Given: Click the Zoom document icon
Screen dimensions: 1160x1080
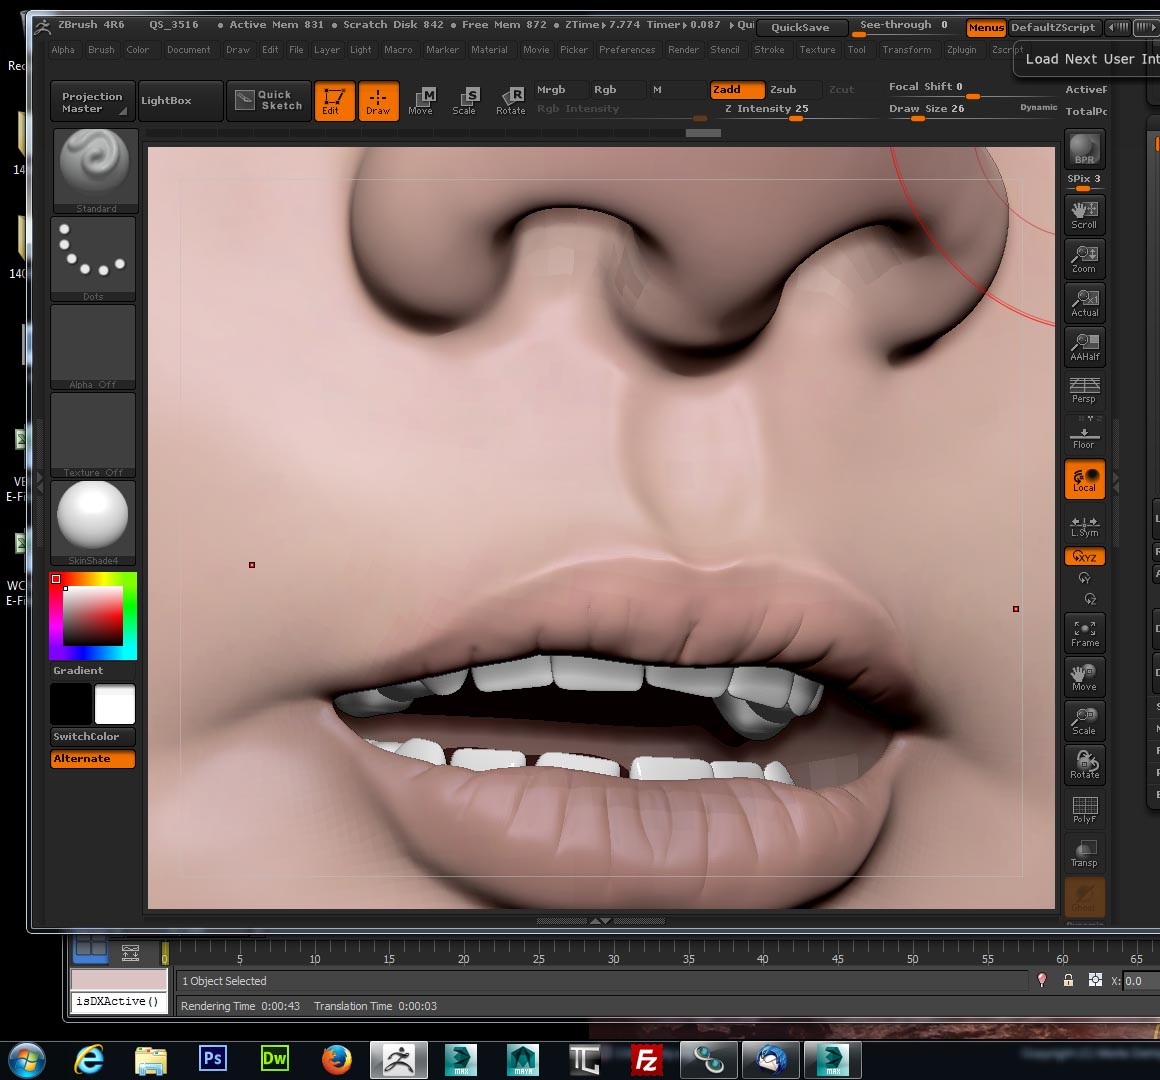Looking at the screenshot, I should tap(1084, 257).
